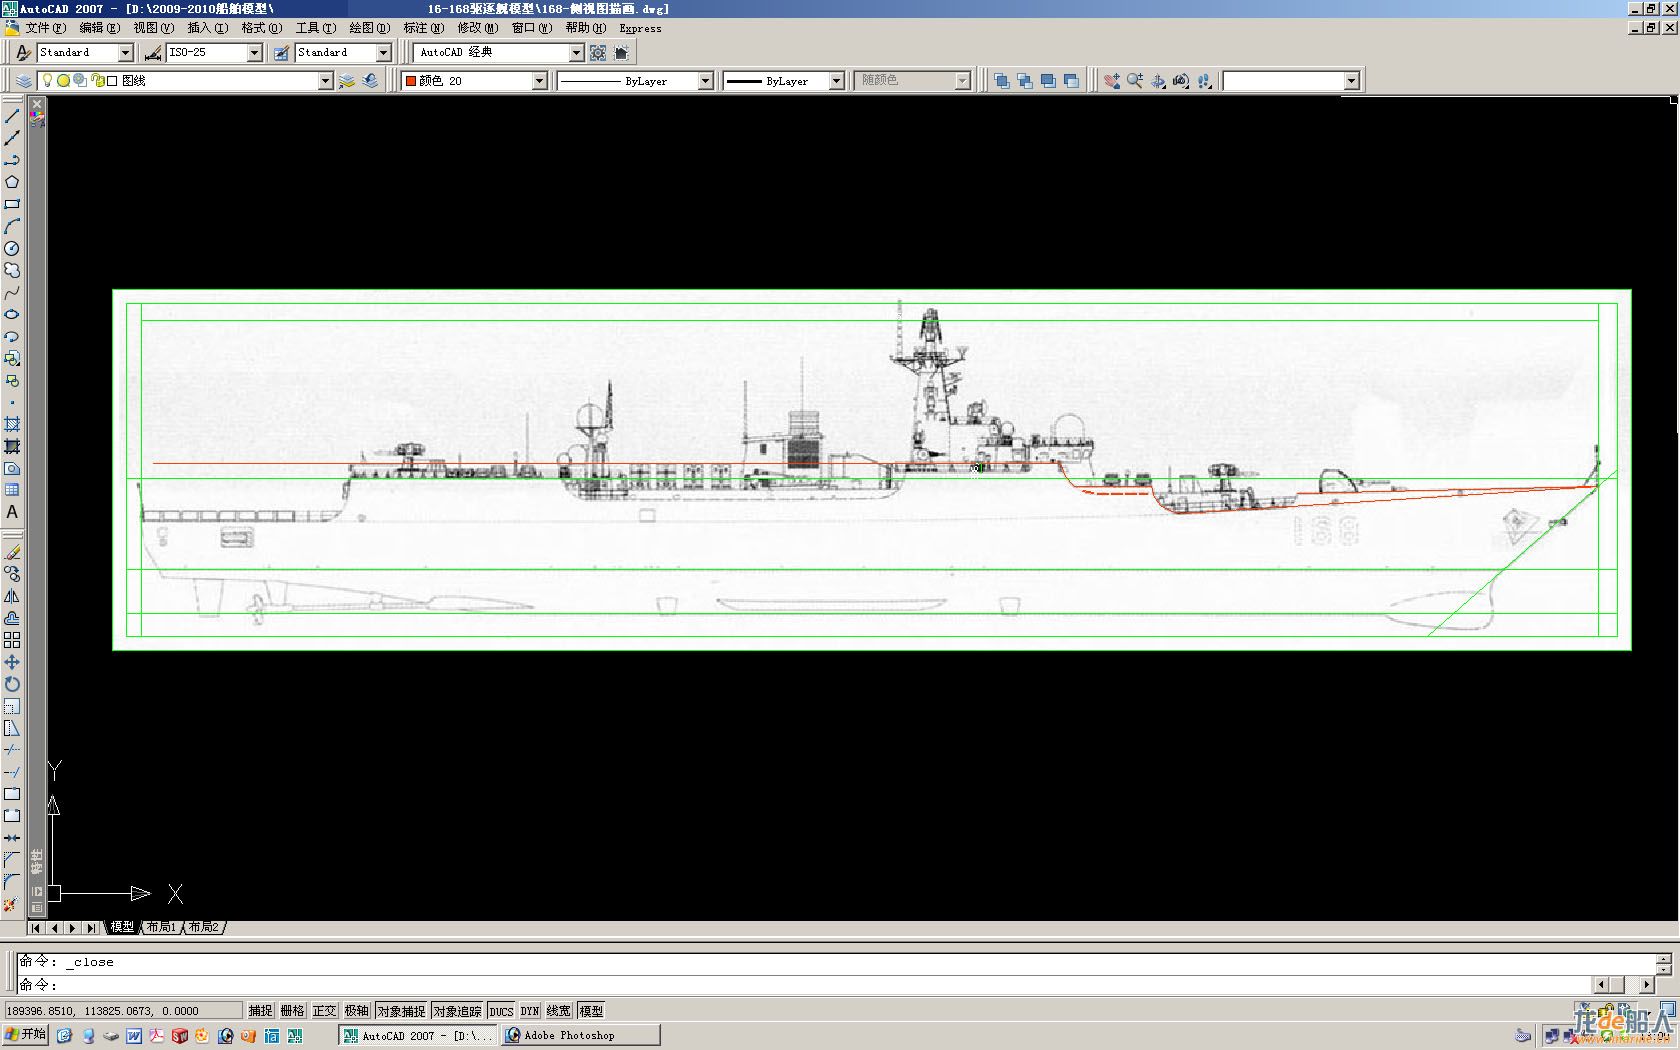Open the 修改(M) menu
The height and width of the screenshot is (1050, 1680).
tap(477, 28)
